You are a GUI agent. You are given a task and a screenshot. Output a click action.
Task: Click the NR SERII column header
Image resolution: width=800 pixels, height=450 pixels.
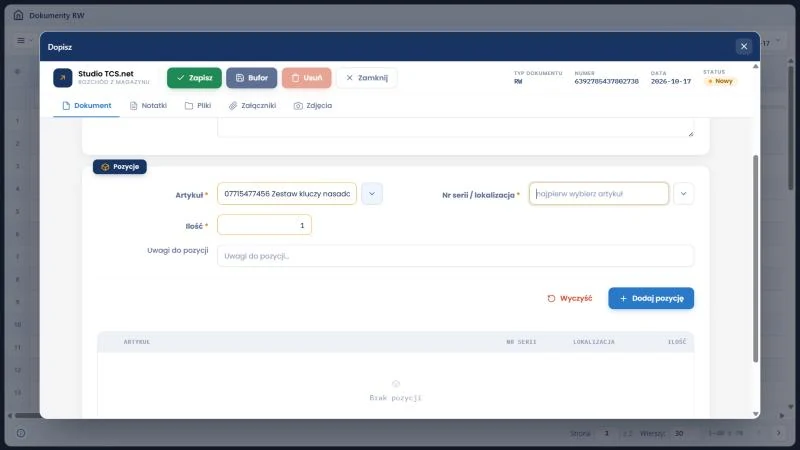coord(521,342)
